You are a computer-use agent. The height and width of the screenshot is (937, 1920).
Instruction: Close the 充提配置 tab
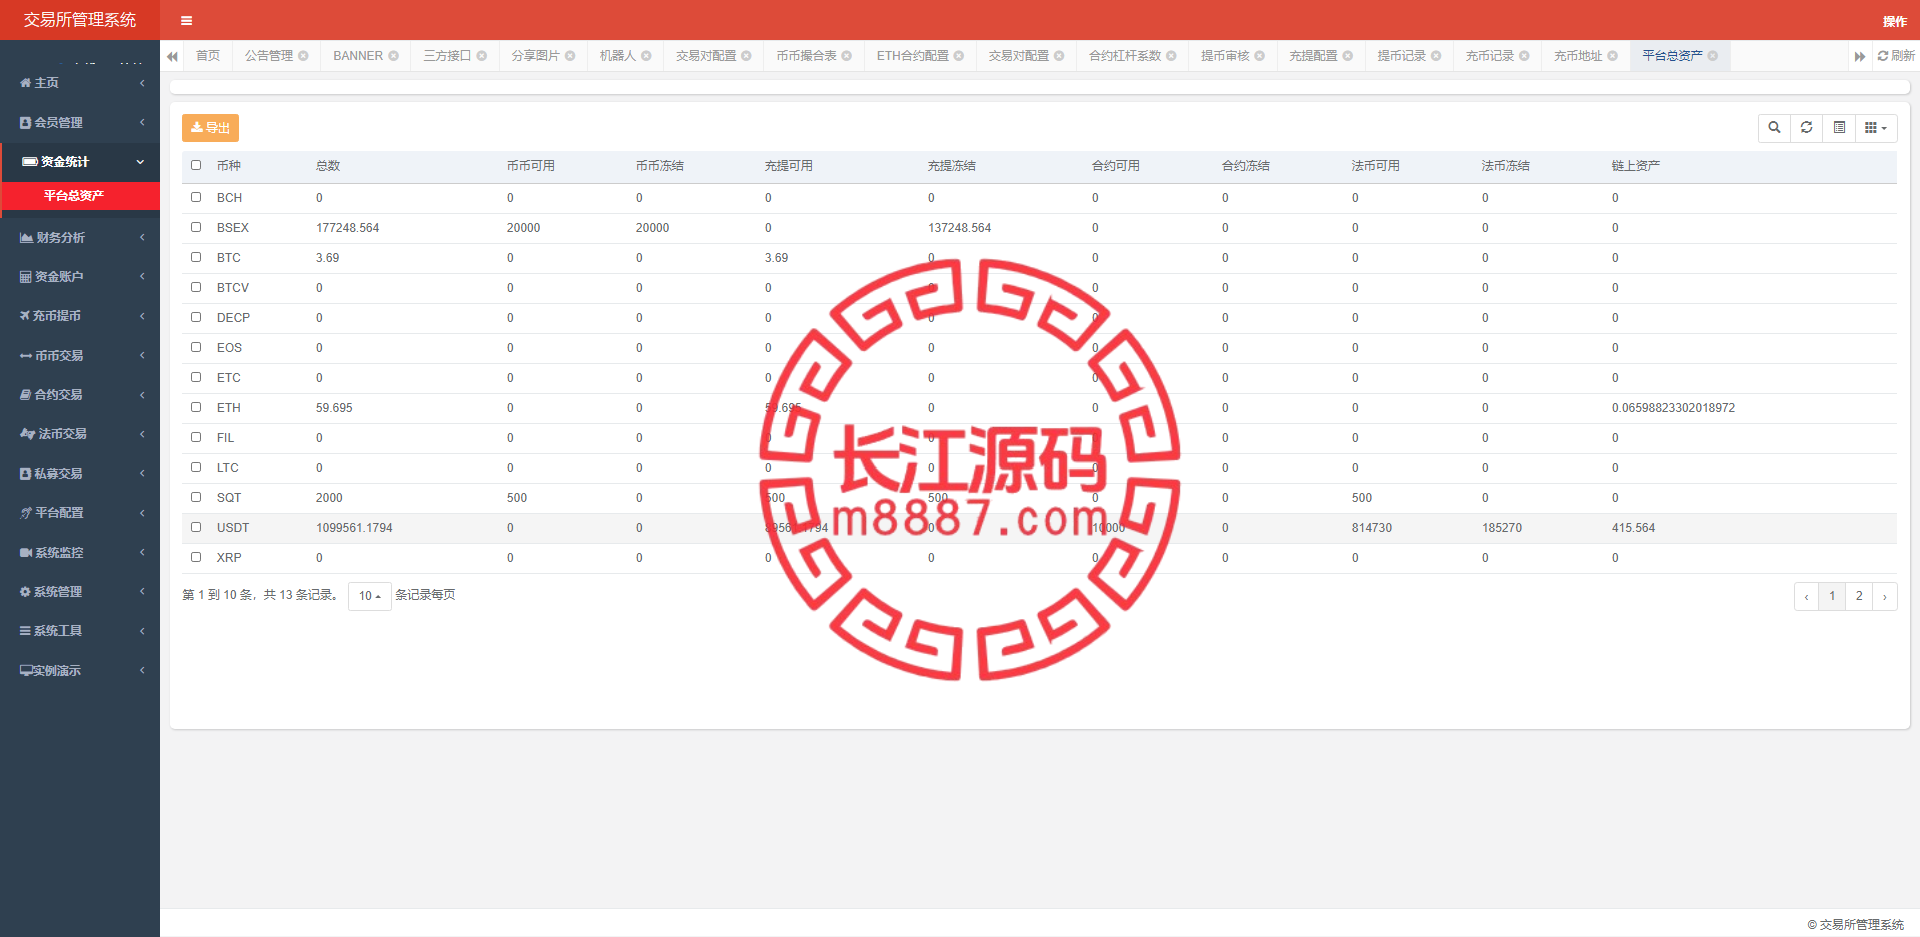pyautogui.click(x=1347, y=56)
